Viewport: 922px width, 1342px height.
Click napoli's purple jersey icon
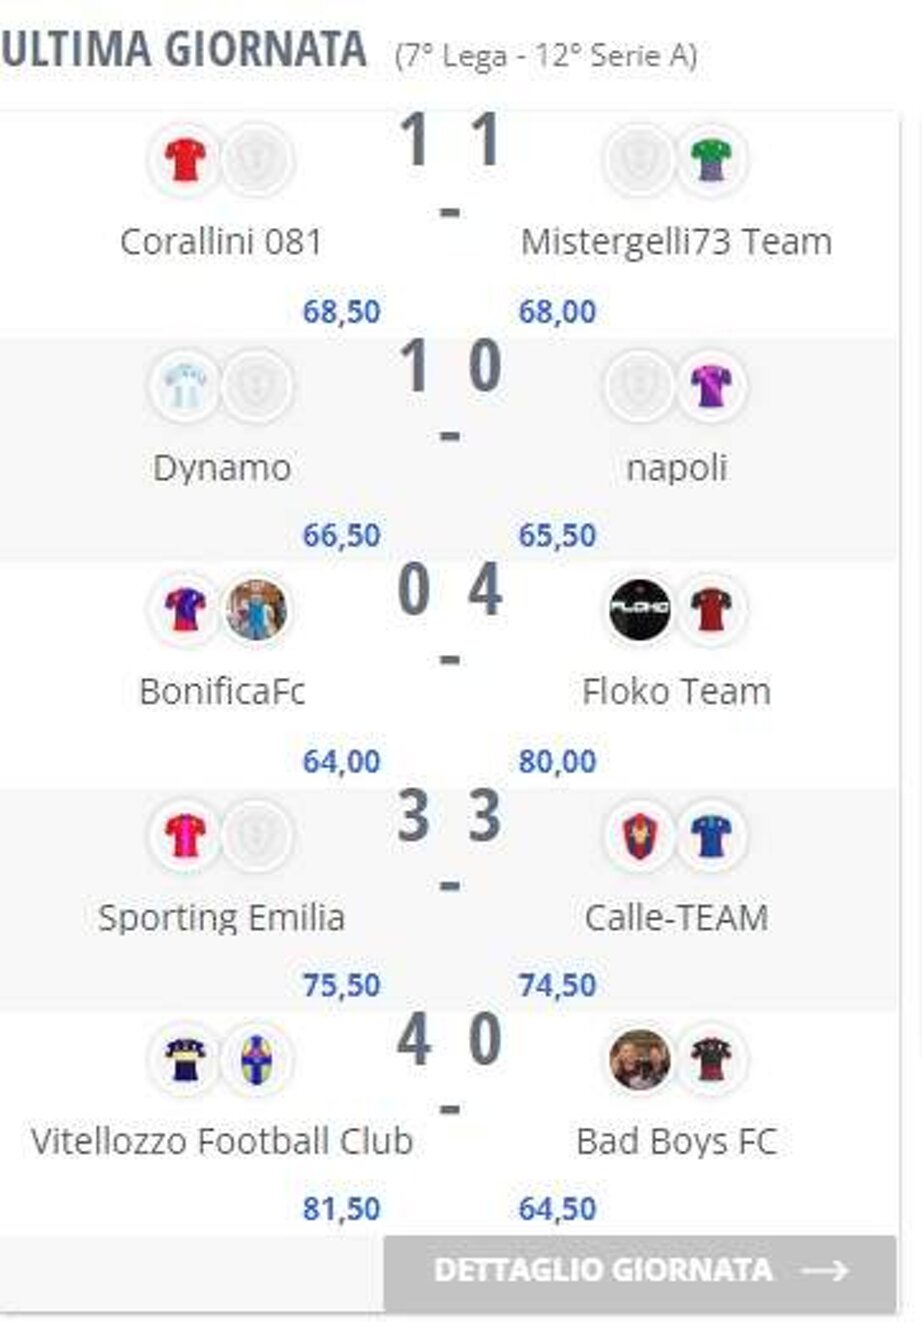tap(711, 385)
